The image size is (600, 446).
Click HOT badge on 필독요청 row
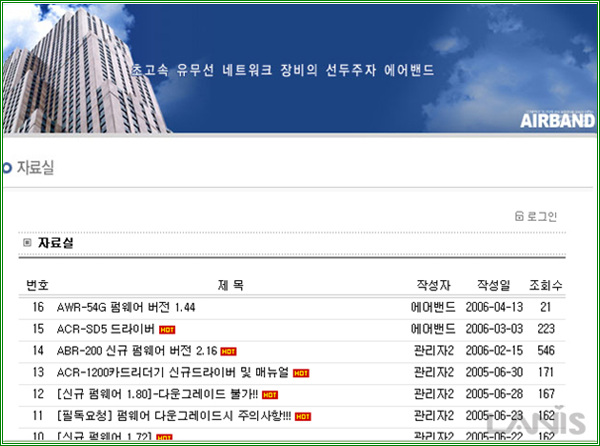(303, 417)
